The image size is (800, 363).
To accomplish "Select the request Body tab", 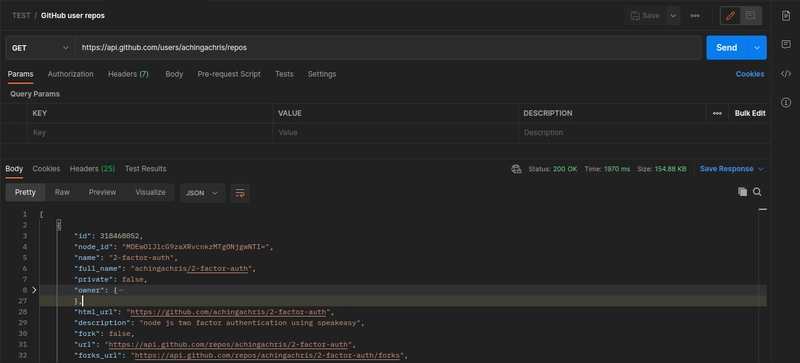I will pyautogui.click(x=174, y=74).
